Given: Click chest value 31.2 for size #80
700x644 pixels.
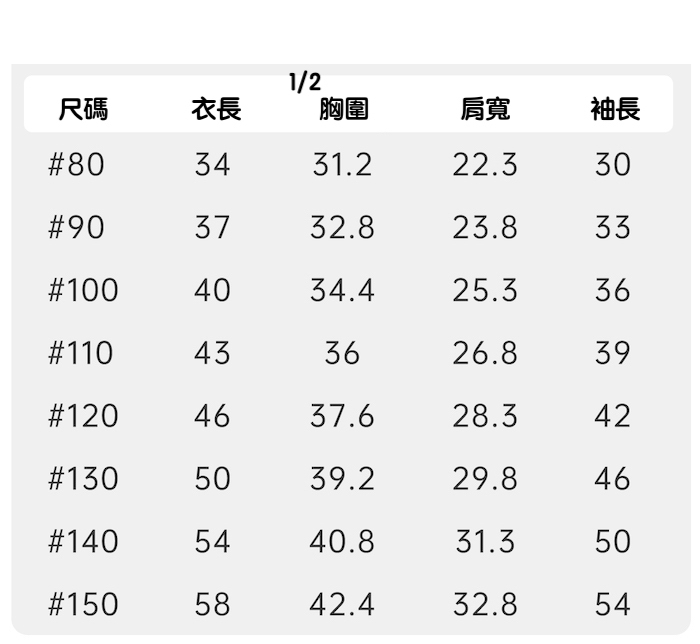Looking at the screenshot, I should pos(342,165).
